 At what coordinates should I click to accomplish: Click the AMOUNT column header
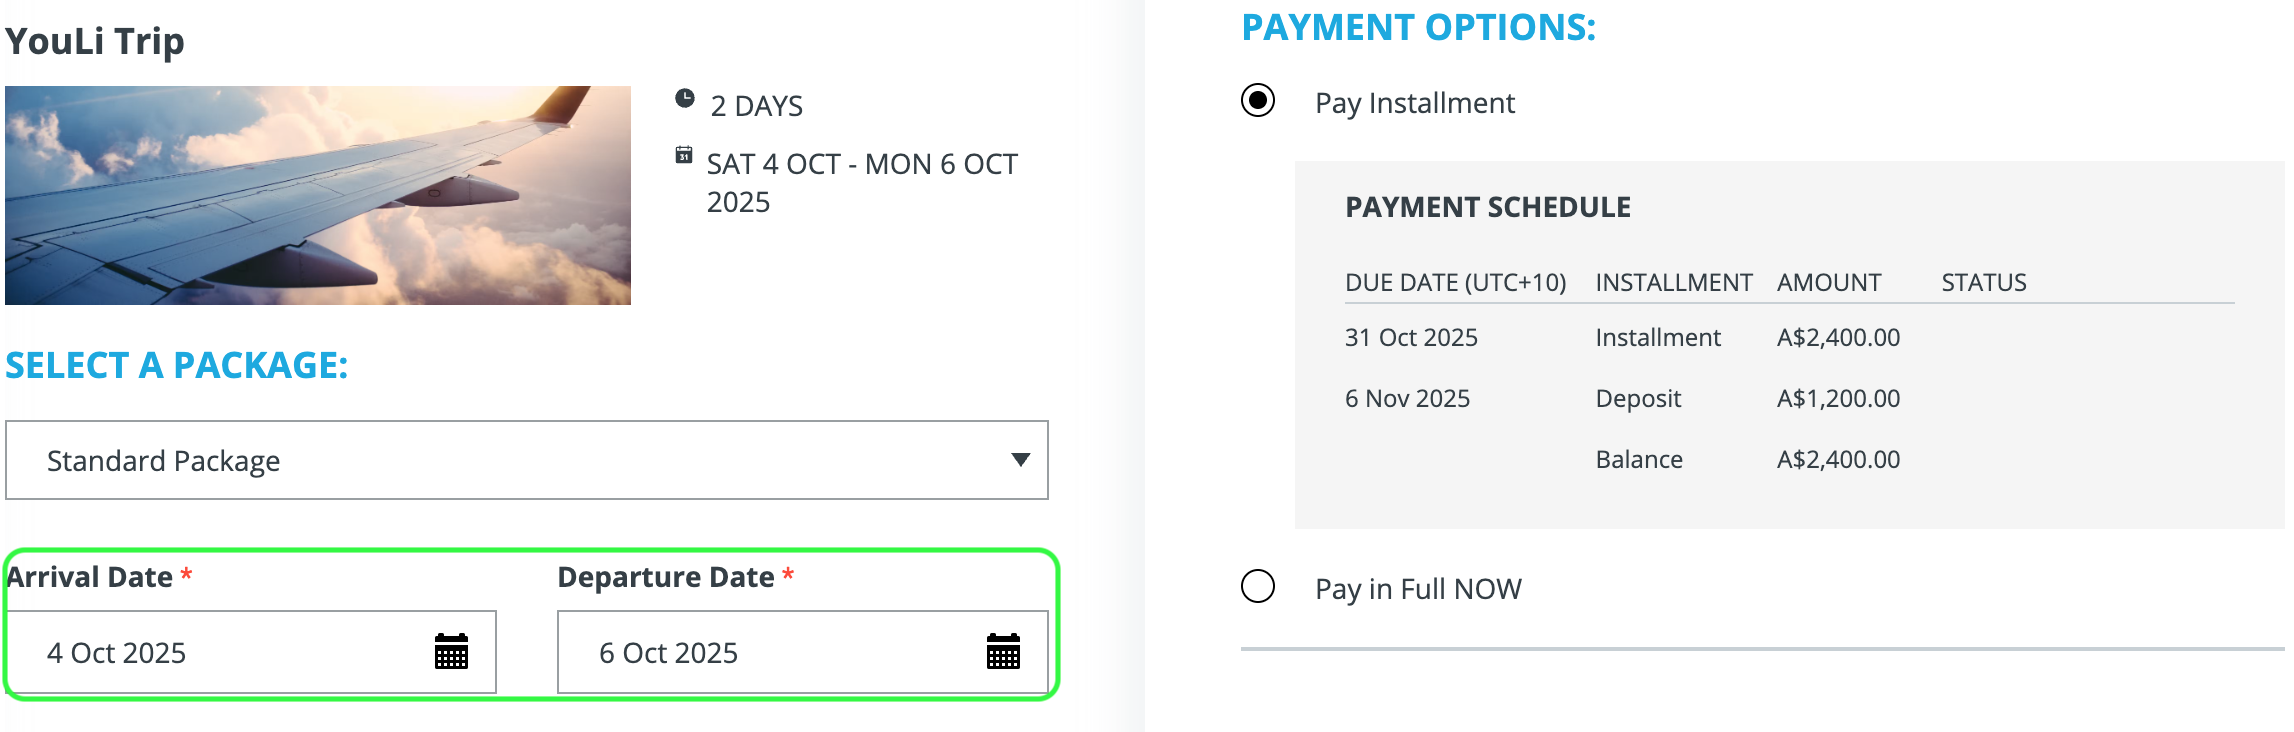pos(1829,283)
